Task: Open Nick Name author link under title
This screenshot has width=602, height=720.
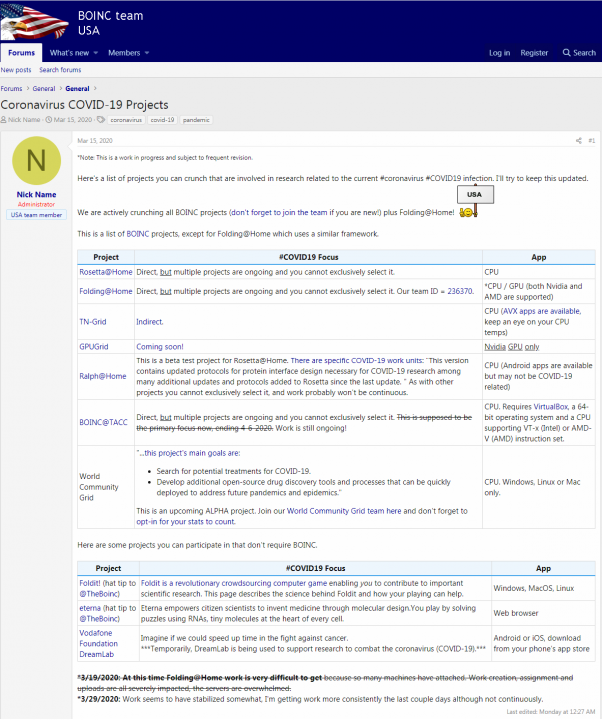Action: tap(24, 120)
